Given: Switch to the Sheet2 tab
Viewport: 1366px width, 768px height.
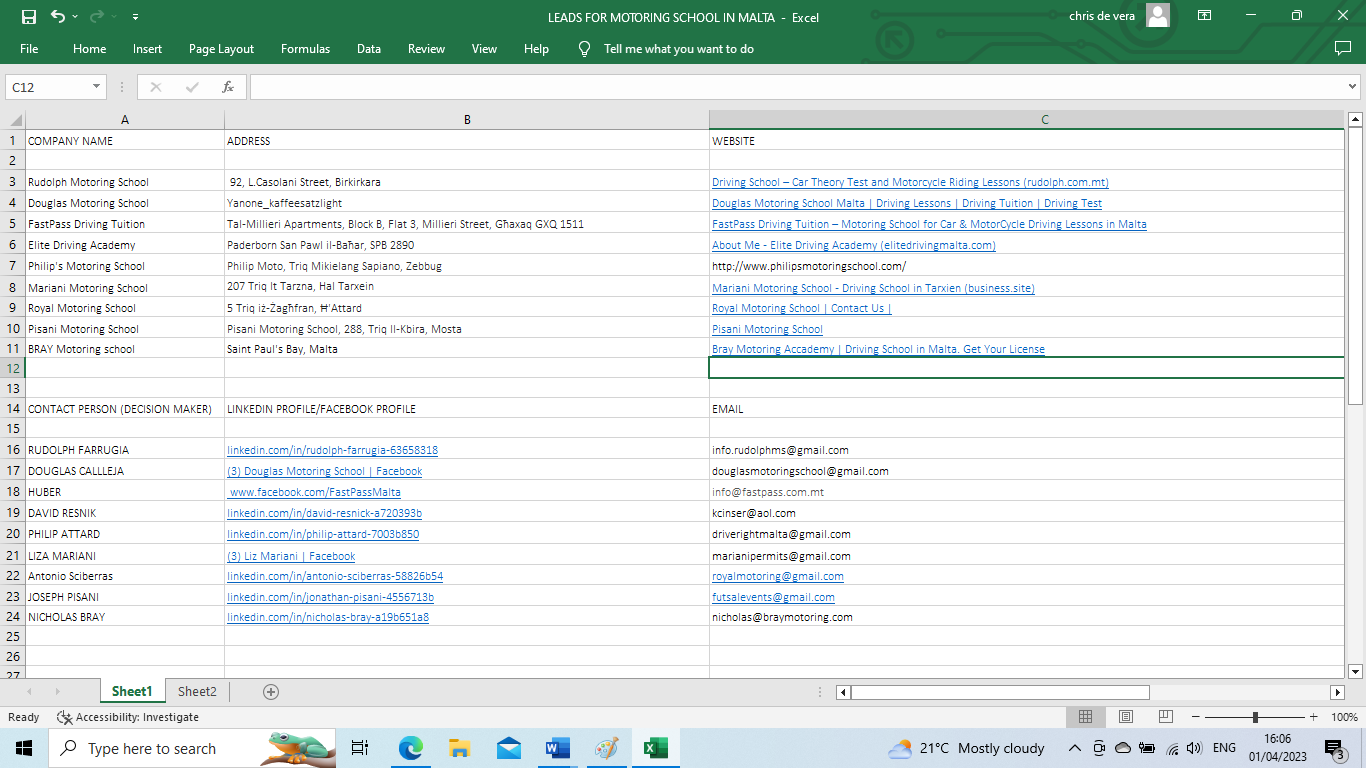Looking at the screenshot, I should pyautogui.click(x=197, y=692).
